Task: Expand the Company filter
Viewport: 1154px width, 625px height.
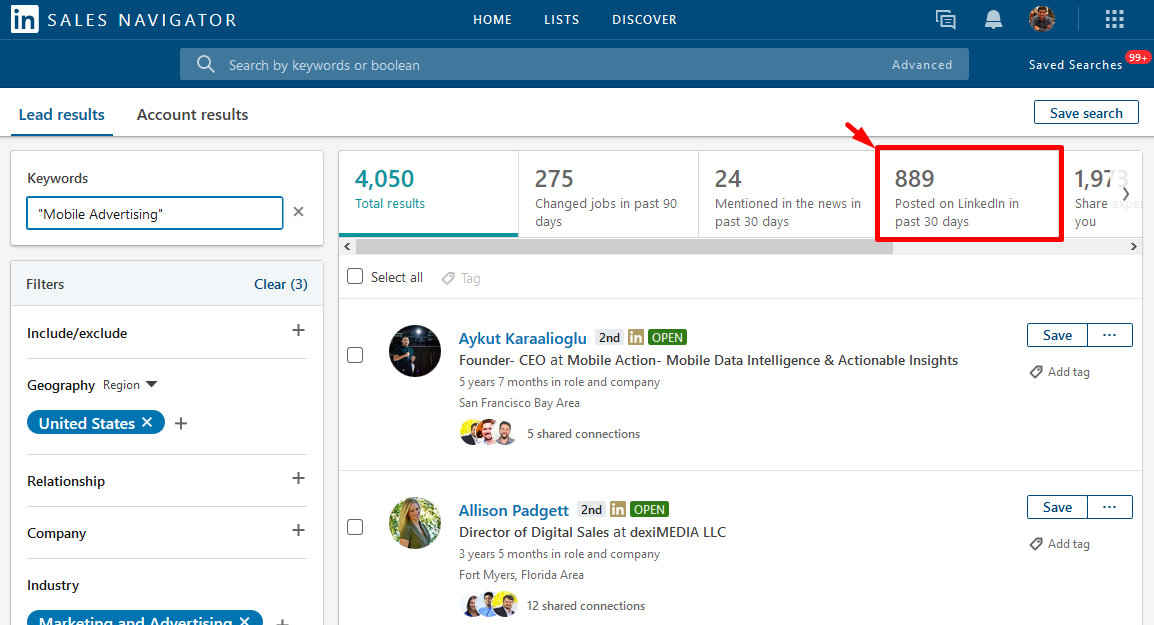Action: (298, 530)
